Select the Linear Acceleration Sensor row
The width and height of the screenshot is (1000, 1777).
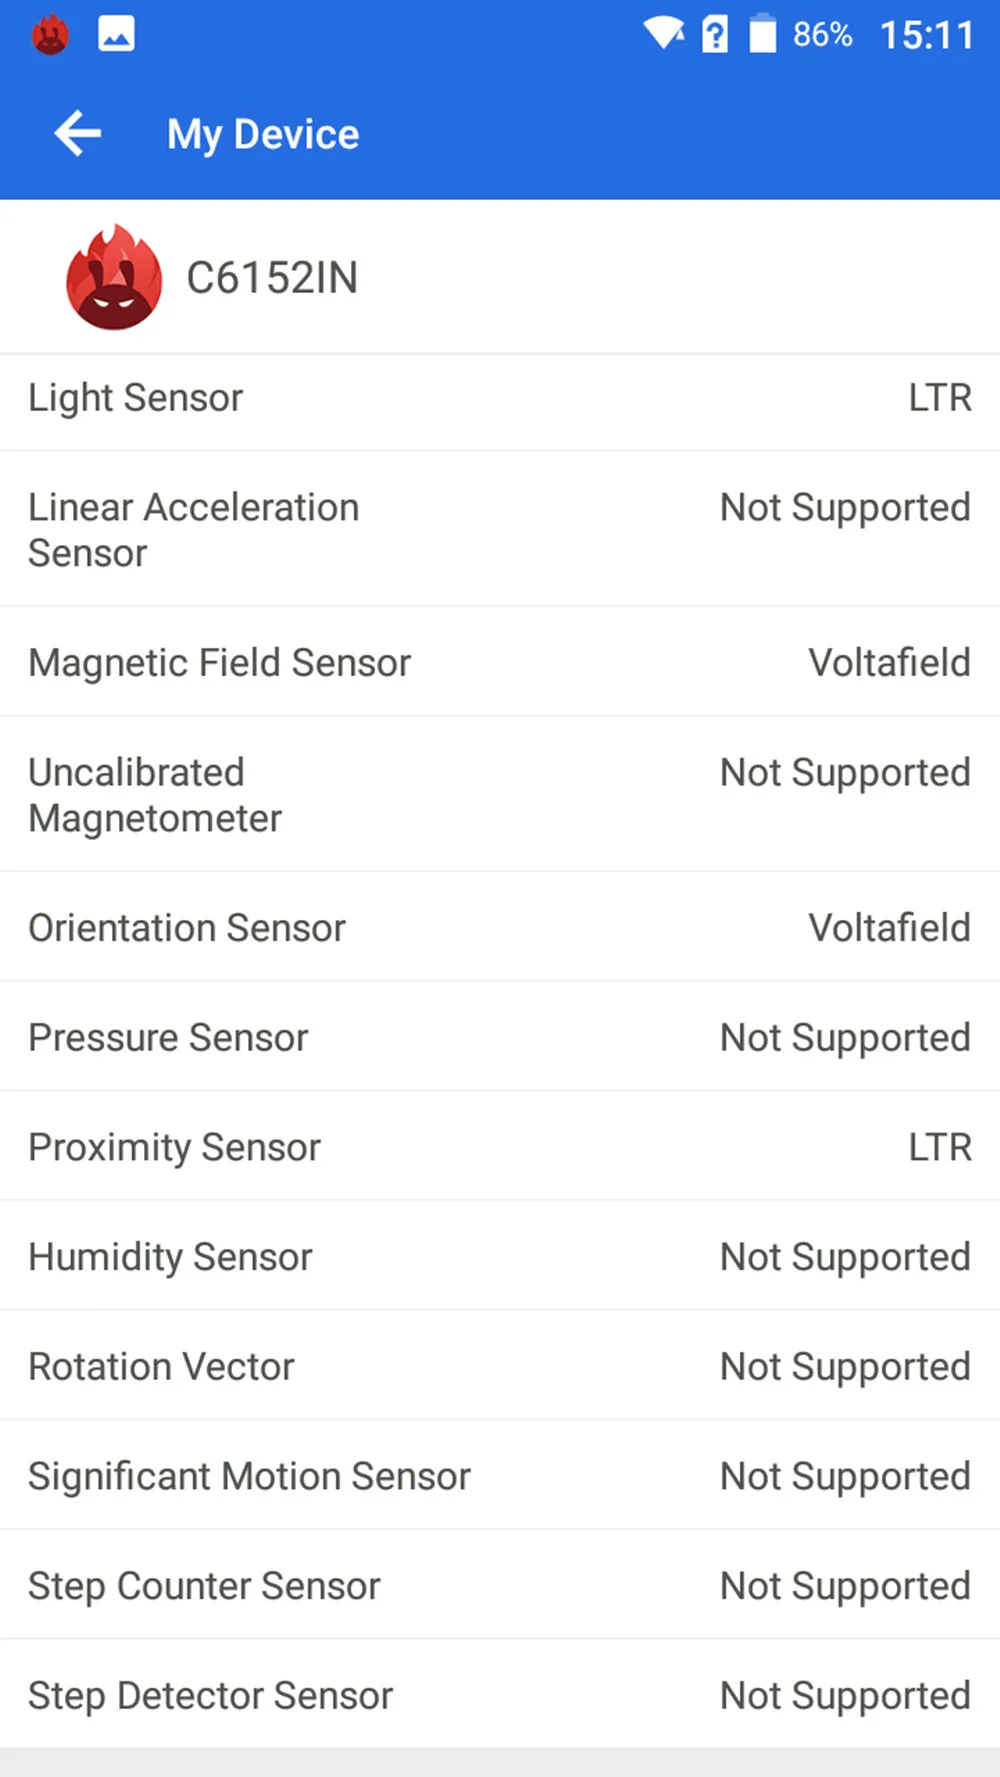[x=500, y=528]
